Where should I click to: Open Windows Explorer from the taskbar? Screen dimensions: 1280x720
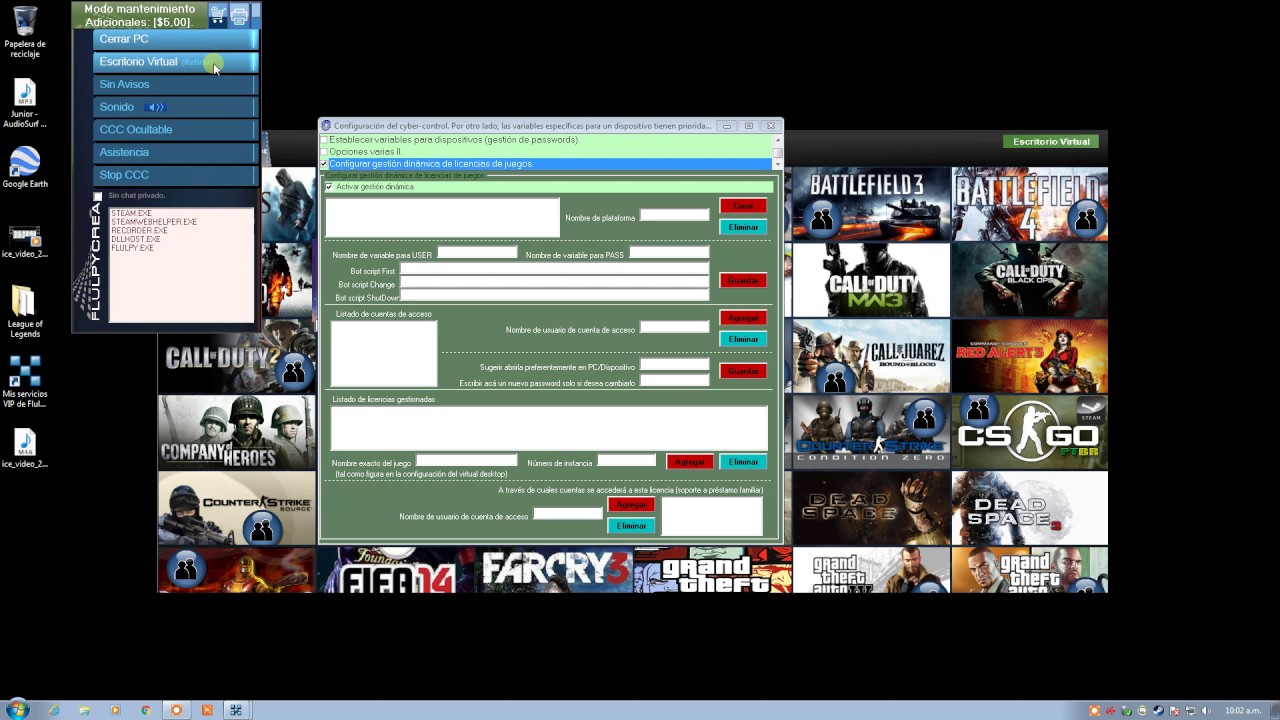pyautogui.click(x=85, y=710)
